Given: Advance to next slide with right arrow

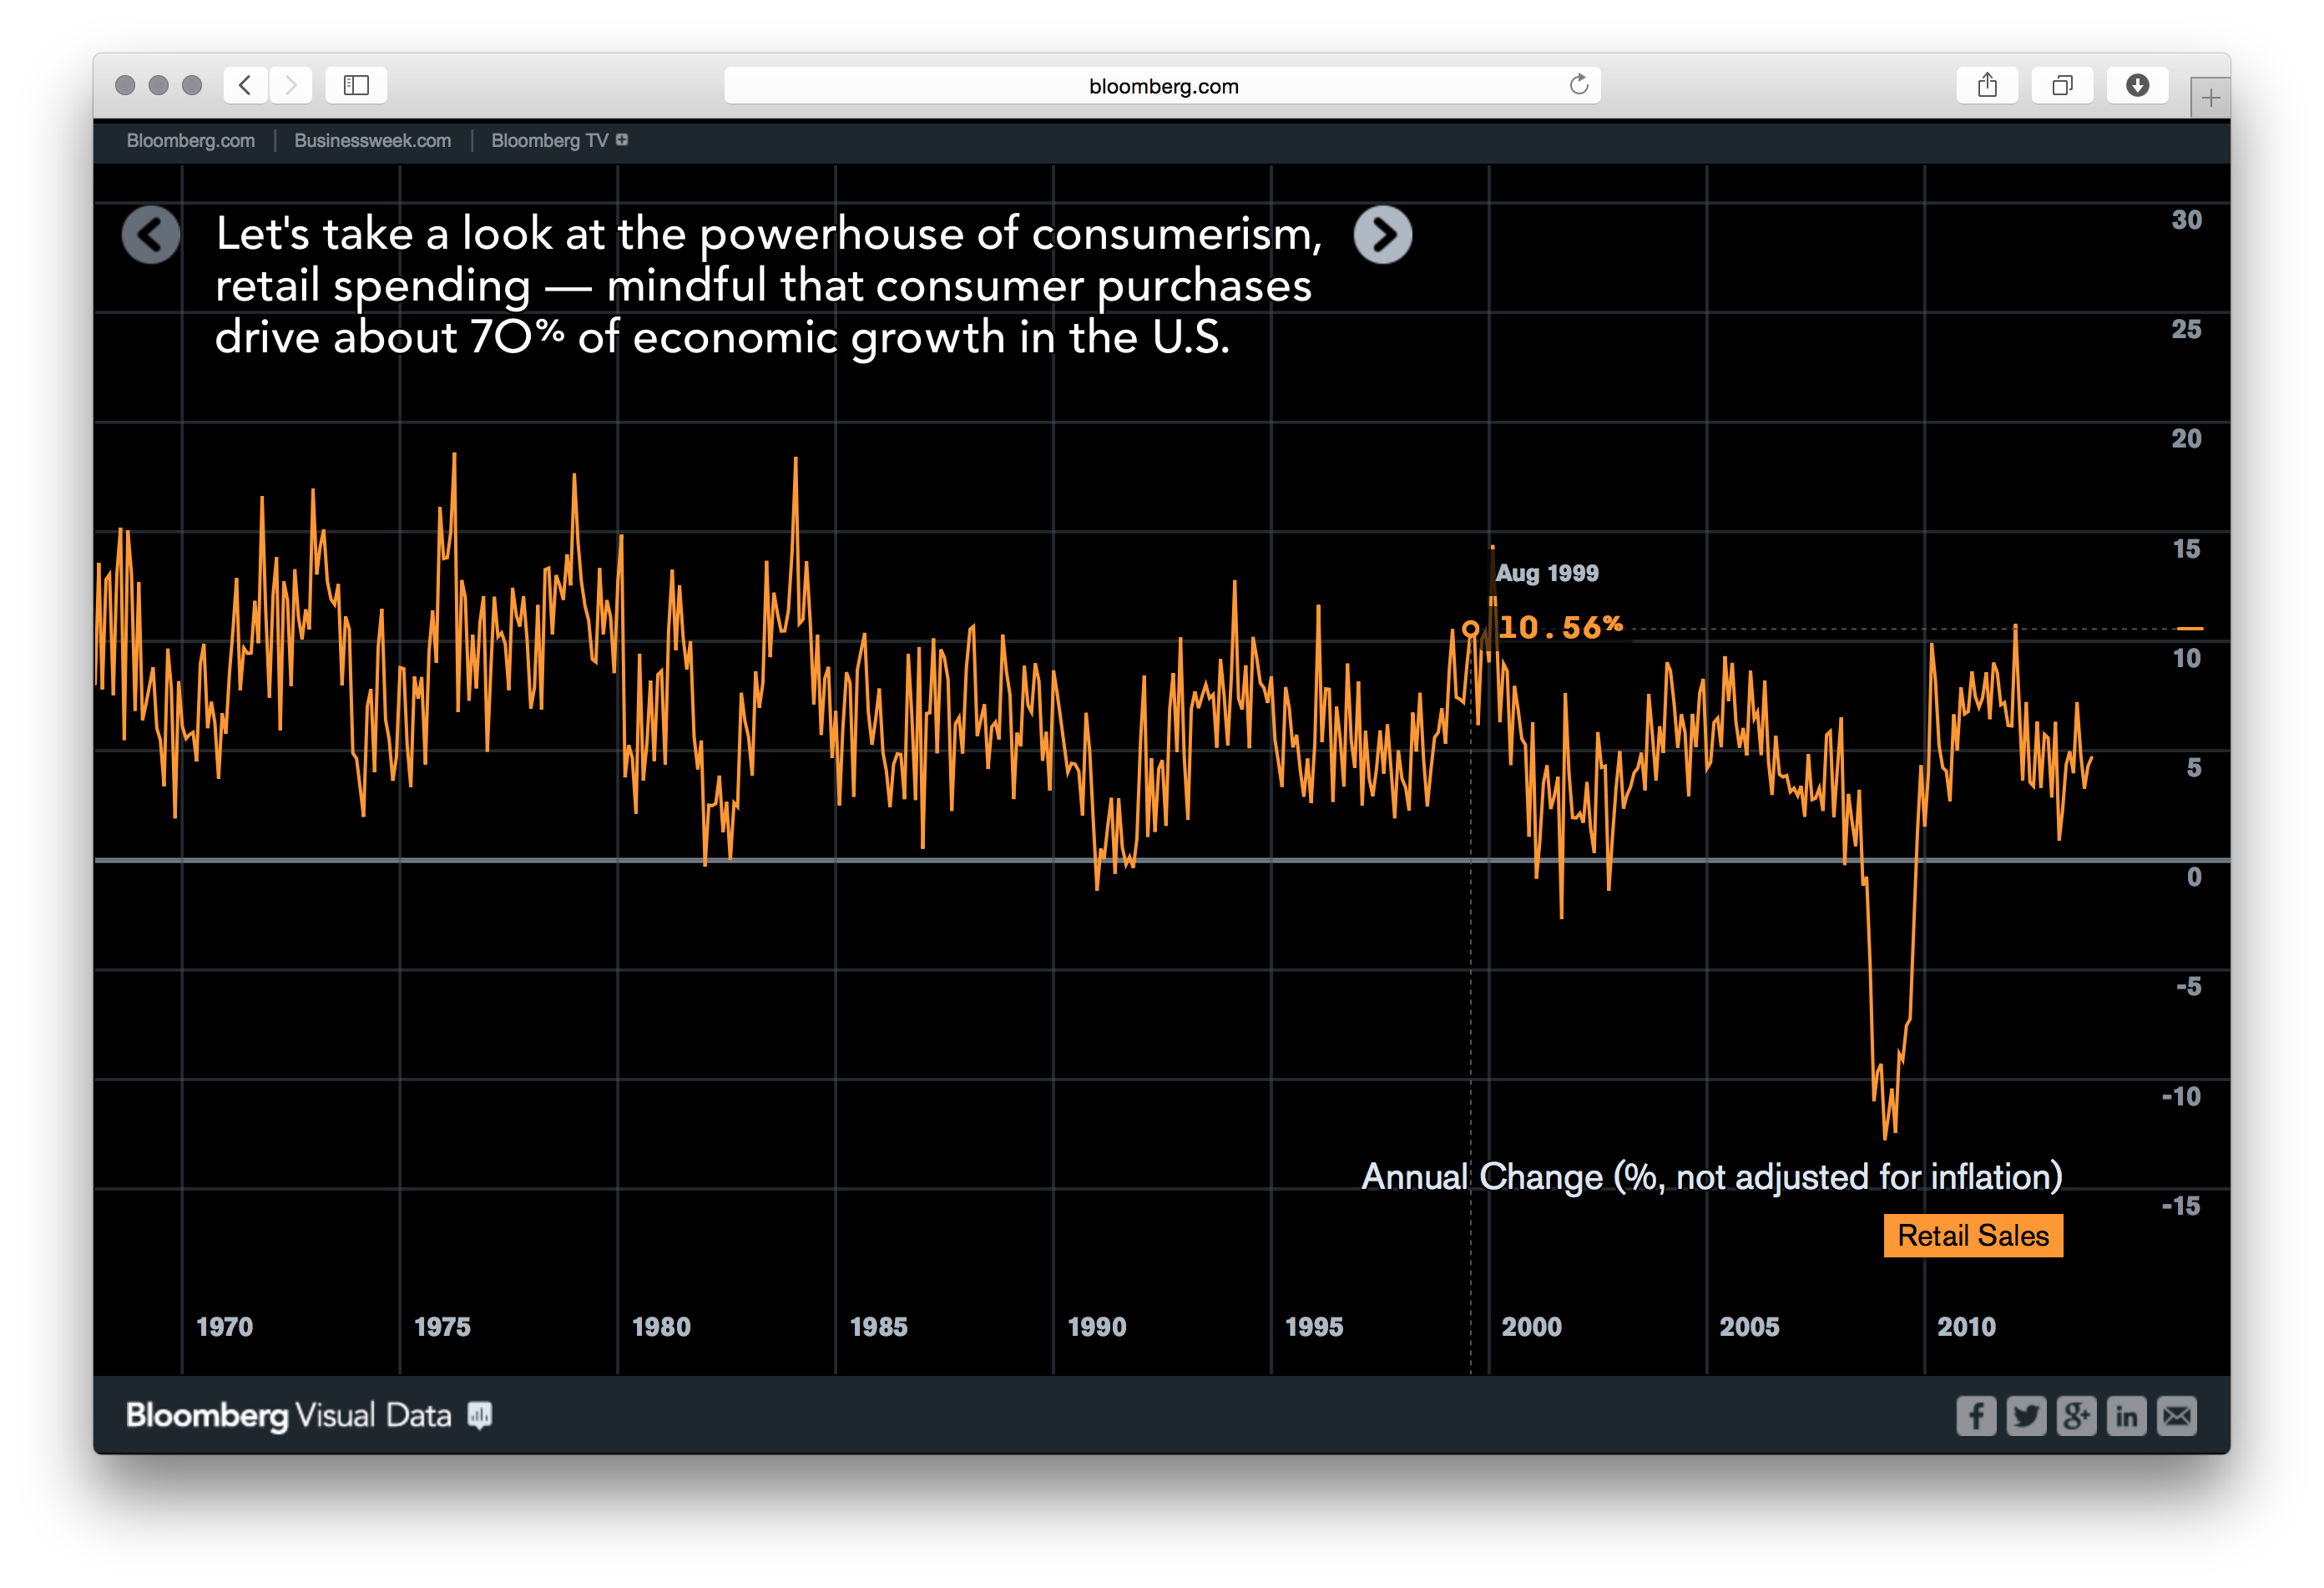Looking at the screenshot, I should tap(1384, 234).
